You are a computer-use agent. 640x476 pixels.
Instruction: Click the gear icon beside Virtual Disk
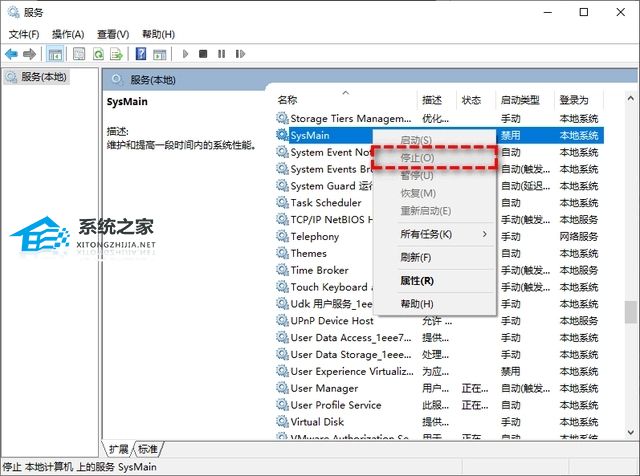[x=282, y=421]
